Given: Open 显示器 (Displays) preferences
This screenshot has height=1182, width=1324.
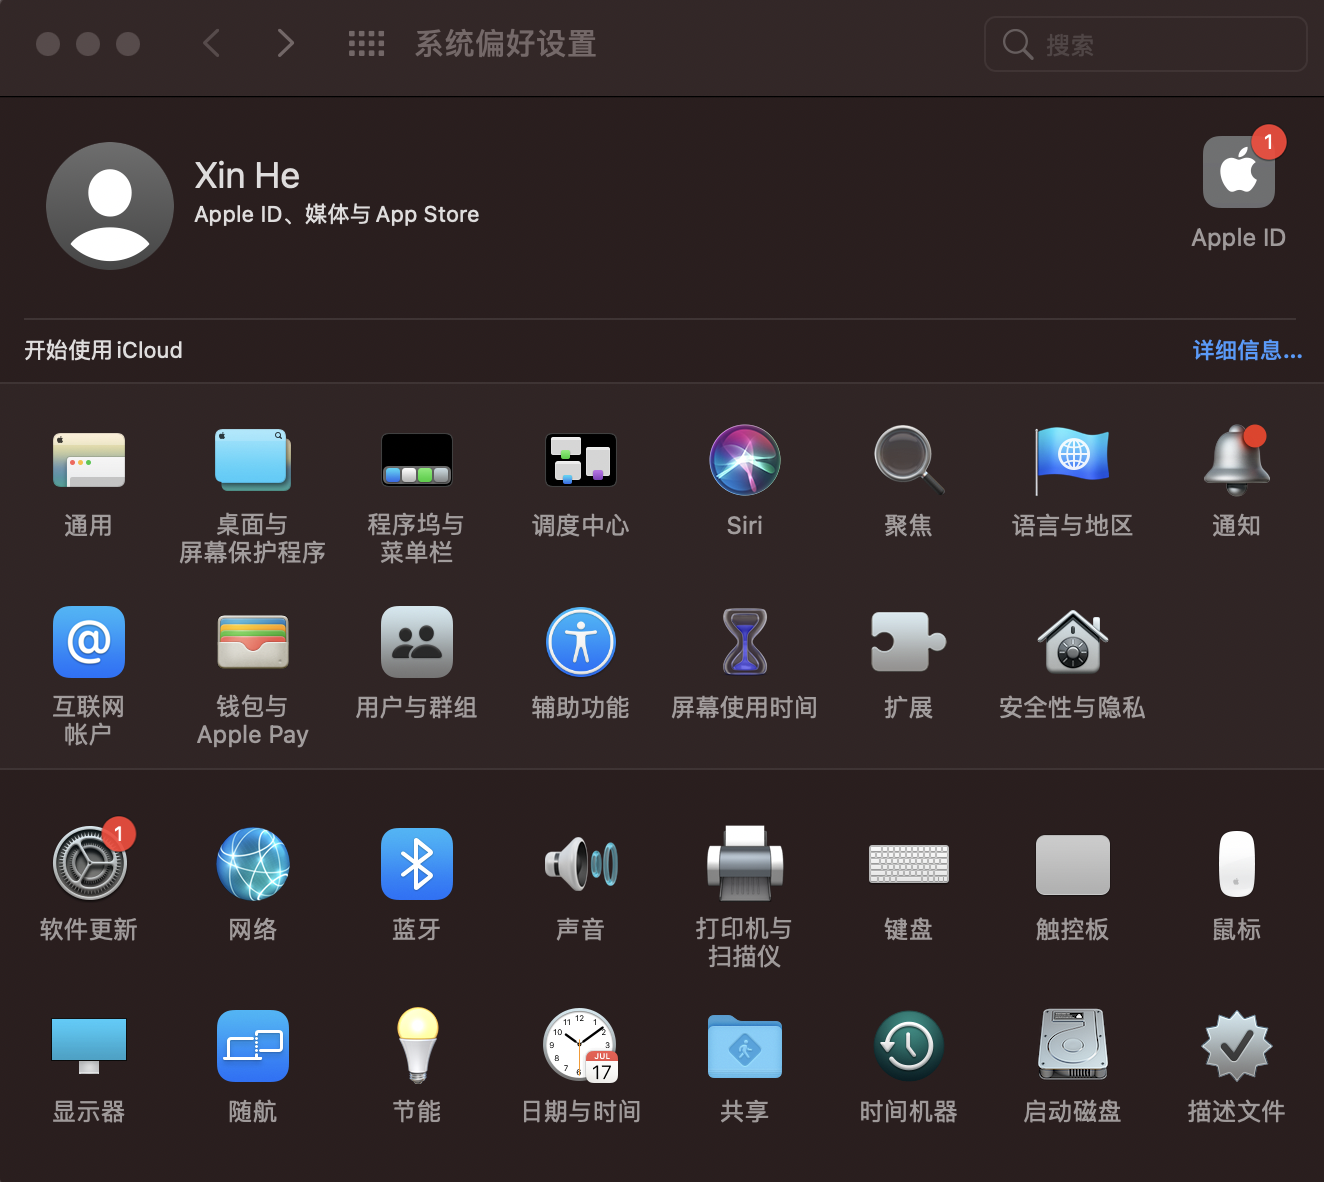Looking at the screenshot, I should coord(89,1046).
